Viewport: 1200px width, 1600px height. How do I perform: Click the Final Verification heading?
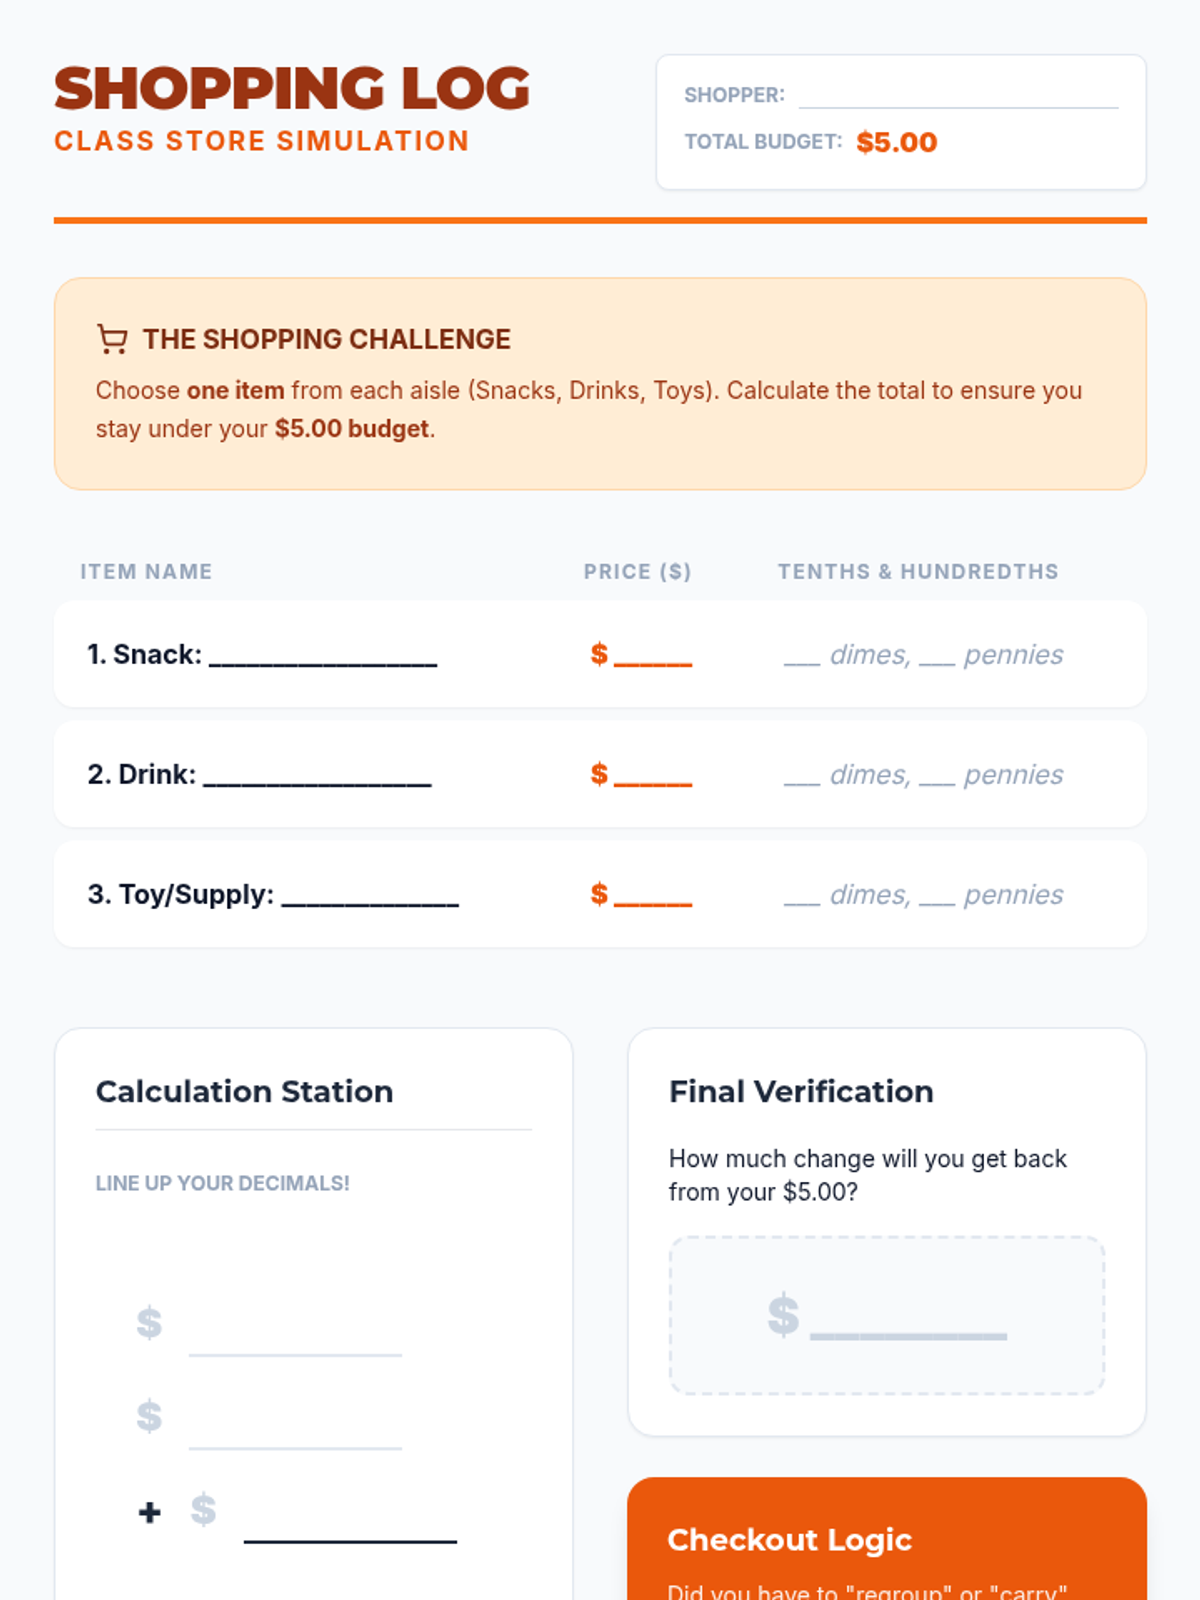(x=801, y=1091)
